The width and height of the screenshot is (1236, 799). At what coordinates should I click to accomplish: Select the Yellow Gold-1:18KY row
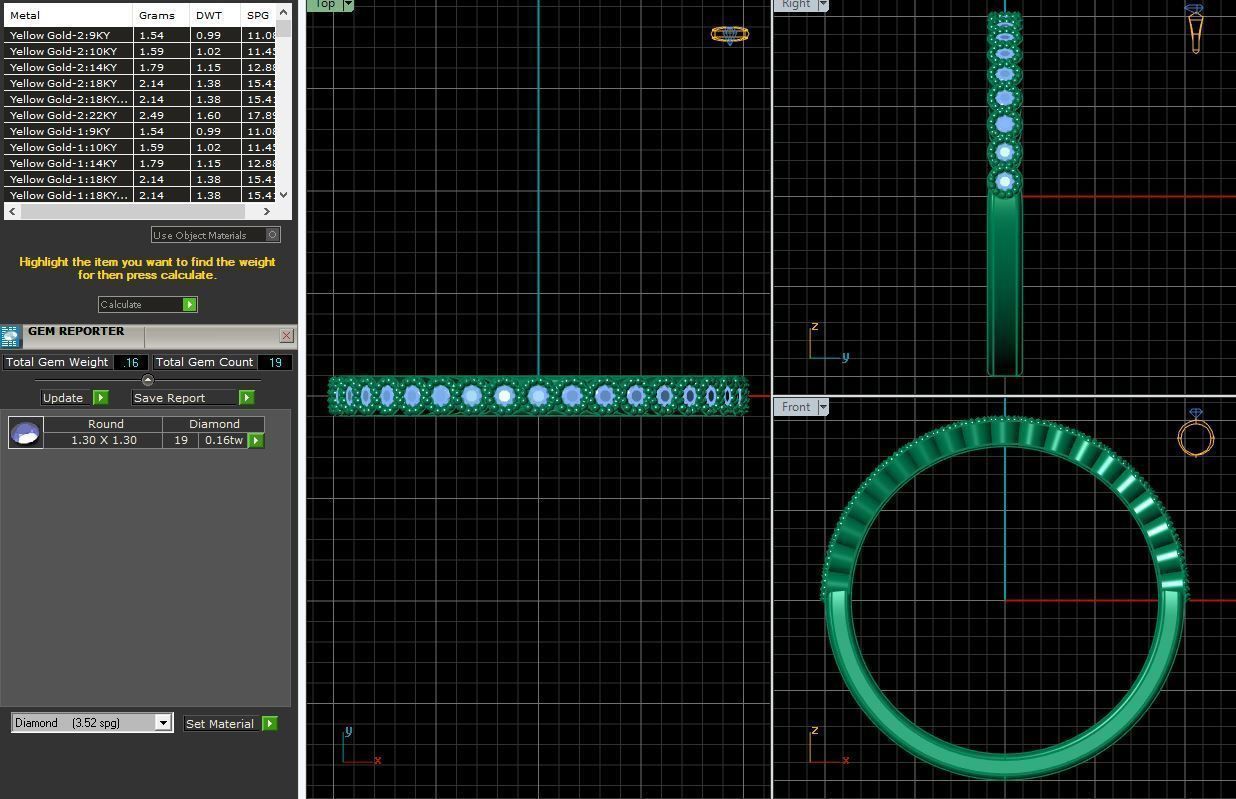coord(140,179)
